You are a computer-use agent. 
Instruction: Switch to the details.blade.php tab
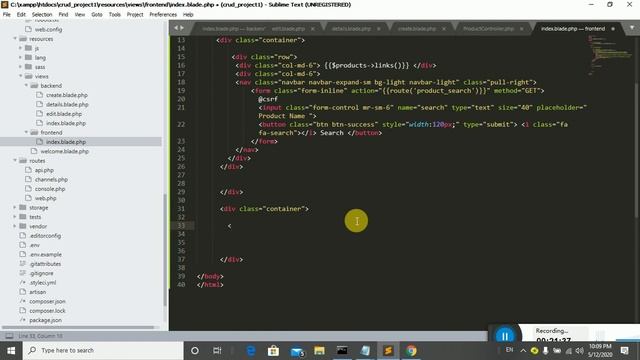click(351, 29)
